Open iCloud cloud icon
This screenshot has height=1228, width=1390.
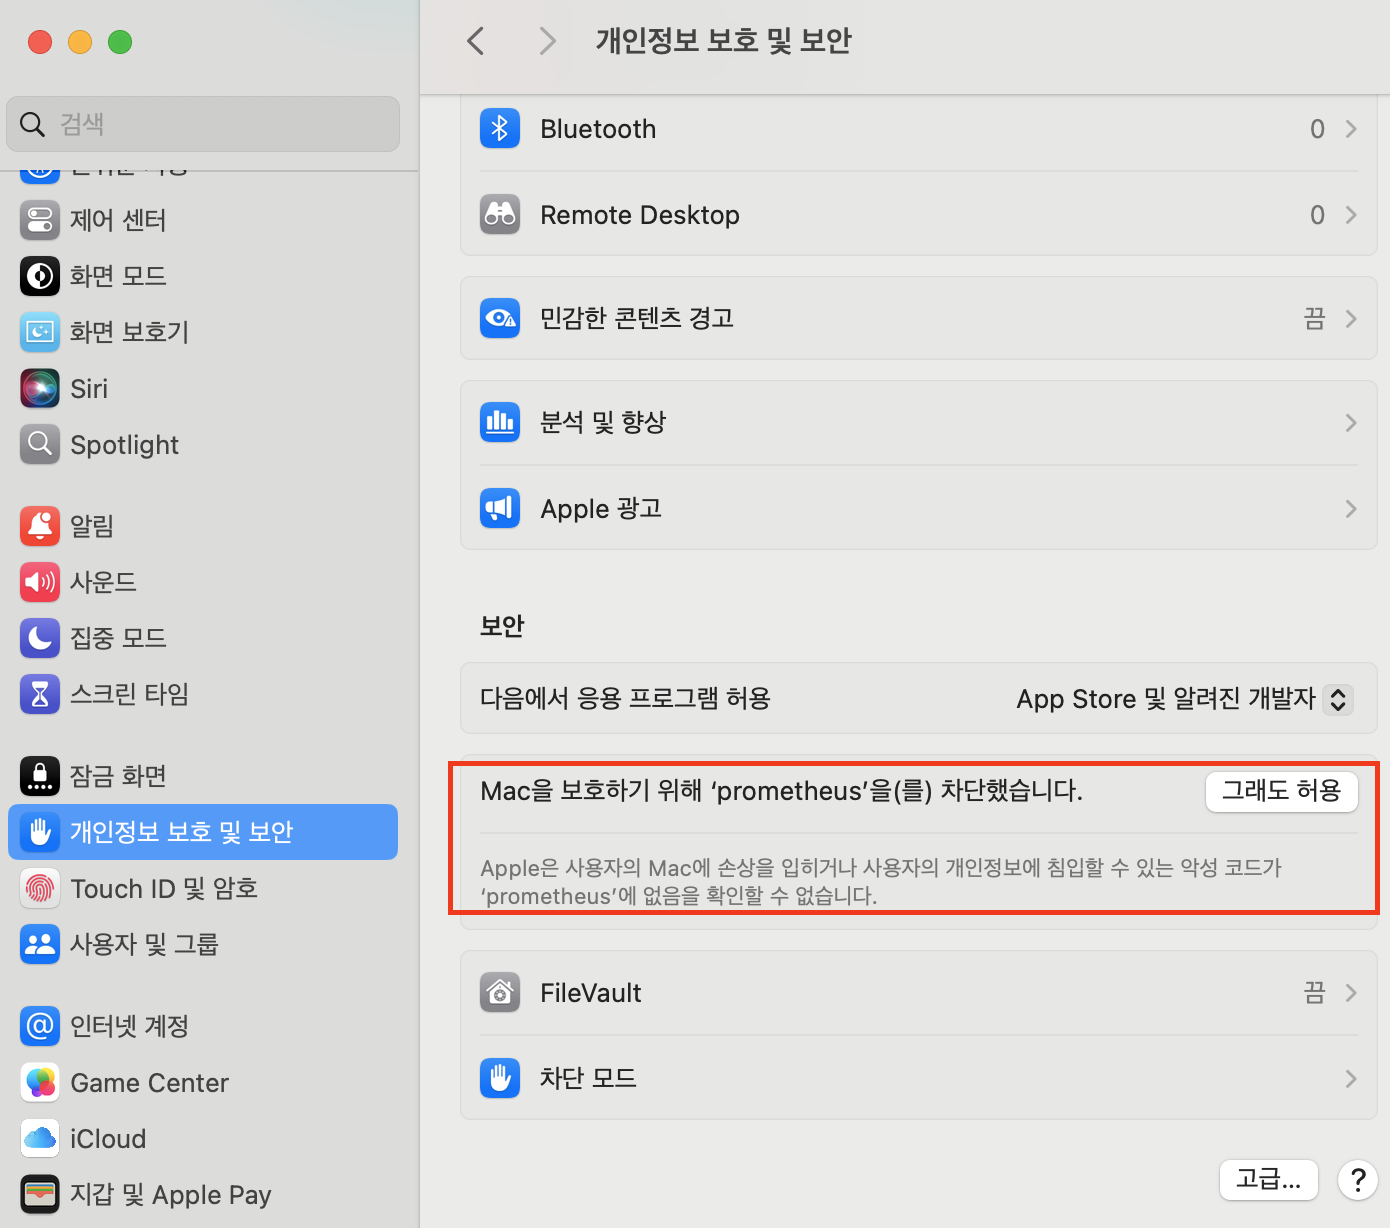(40, 1138)
